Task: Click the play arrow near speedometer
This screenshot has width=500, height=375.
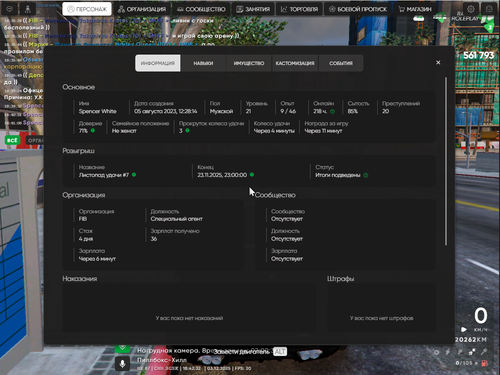Action: (x=464, y=329)
